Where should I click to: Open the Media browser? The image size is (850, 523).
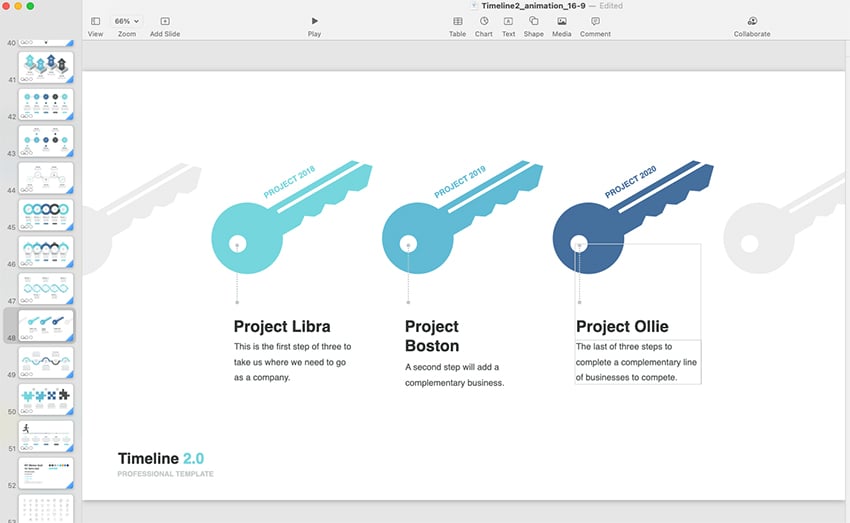click(562, 21)
